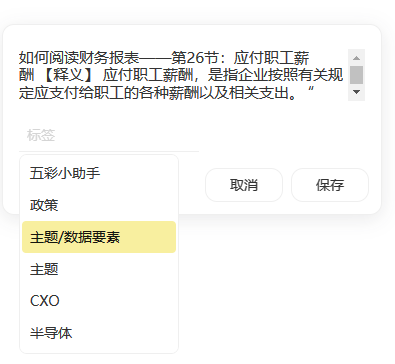Select the 半导体 tag option
Image resolution: width=395 pixels, height=364 pixels.
coord(99,333)
